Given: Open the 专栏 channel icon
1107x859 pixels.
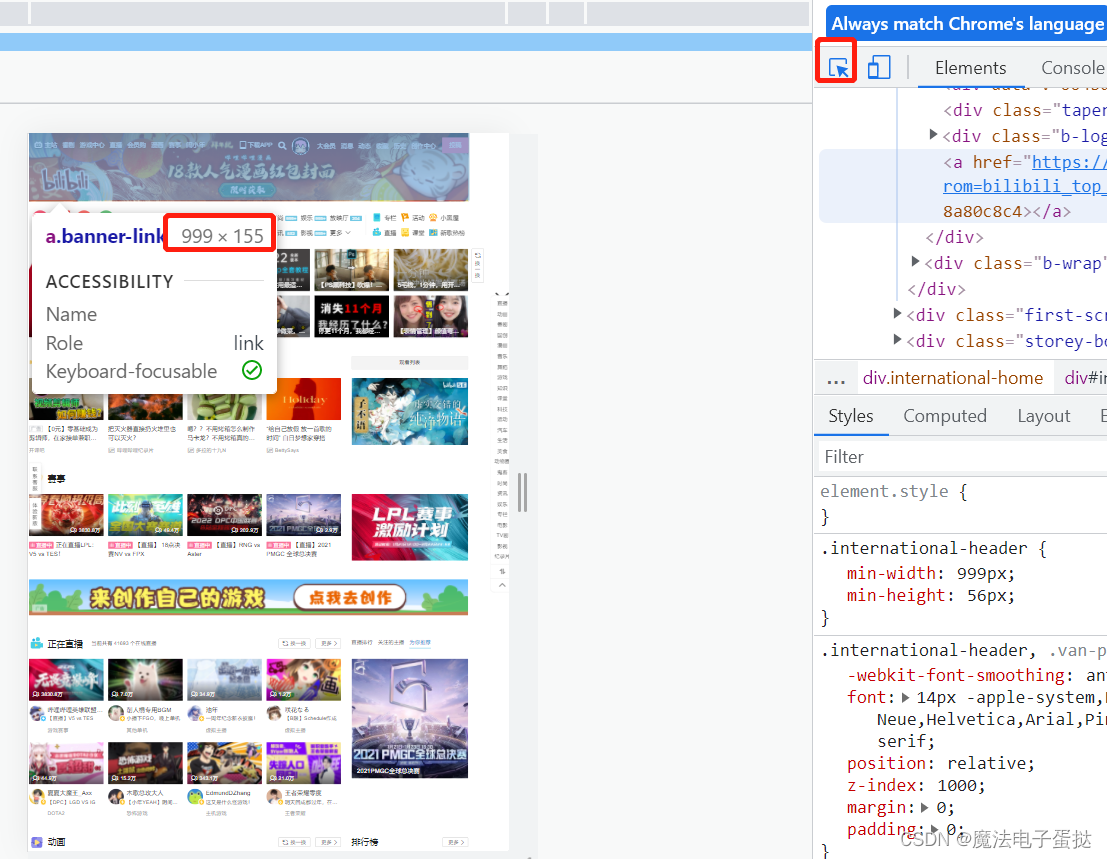Looking at the screenshot, I should tap(377, 217).
